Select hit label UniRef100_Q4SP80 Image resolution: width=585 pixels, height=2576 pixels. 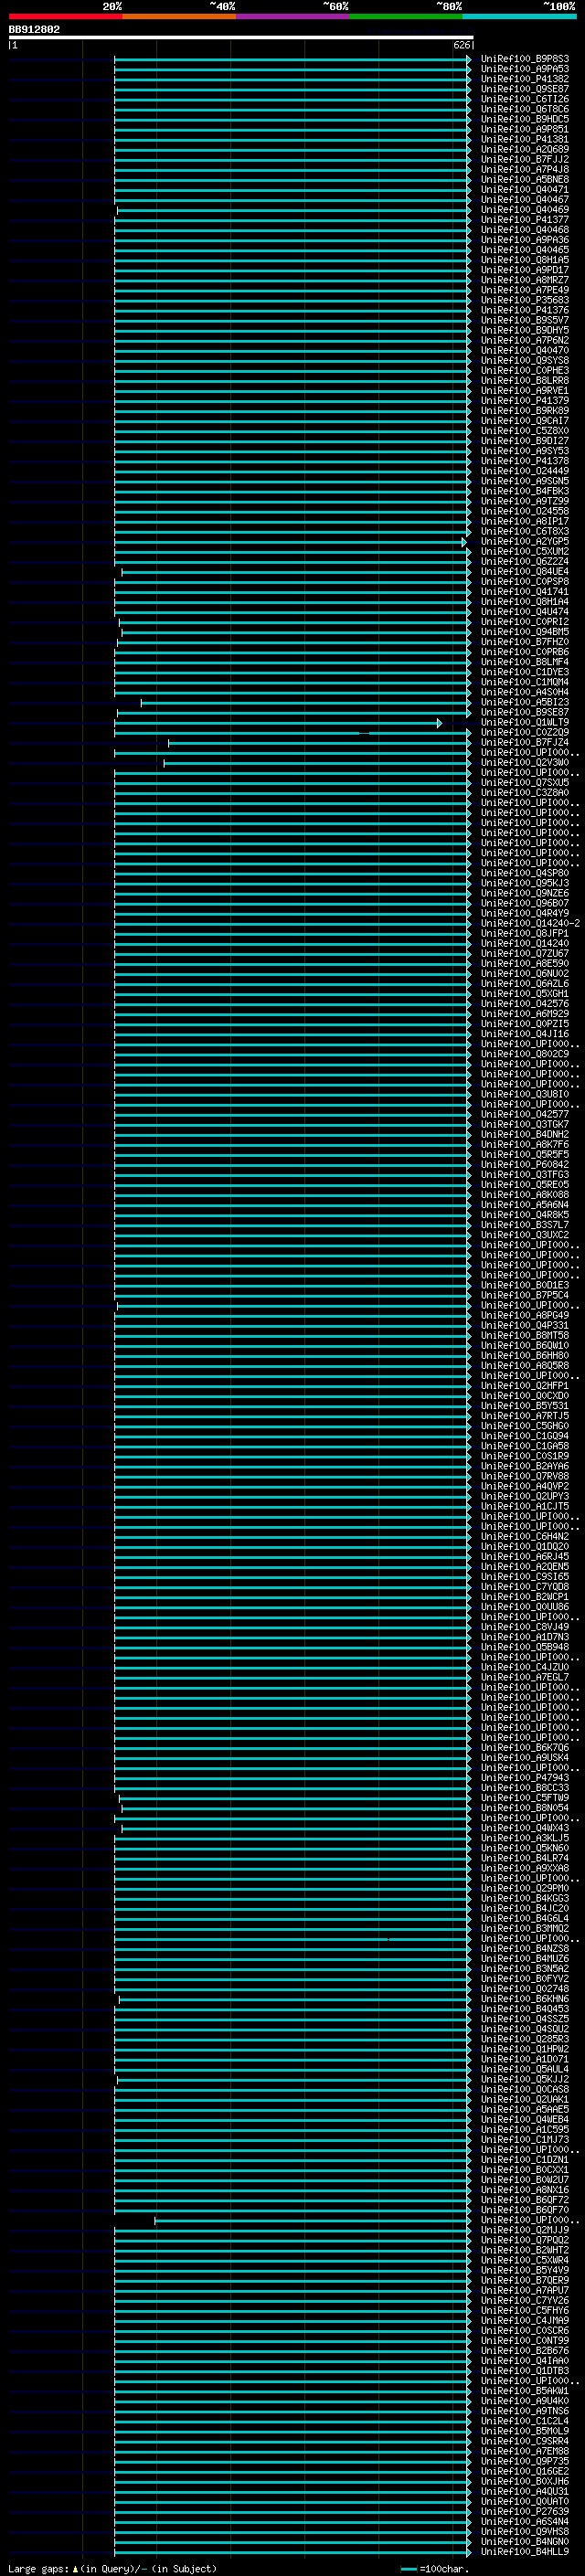coord(525,873)
